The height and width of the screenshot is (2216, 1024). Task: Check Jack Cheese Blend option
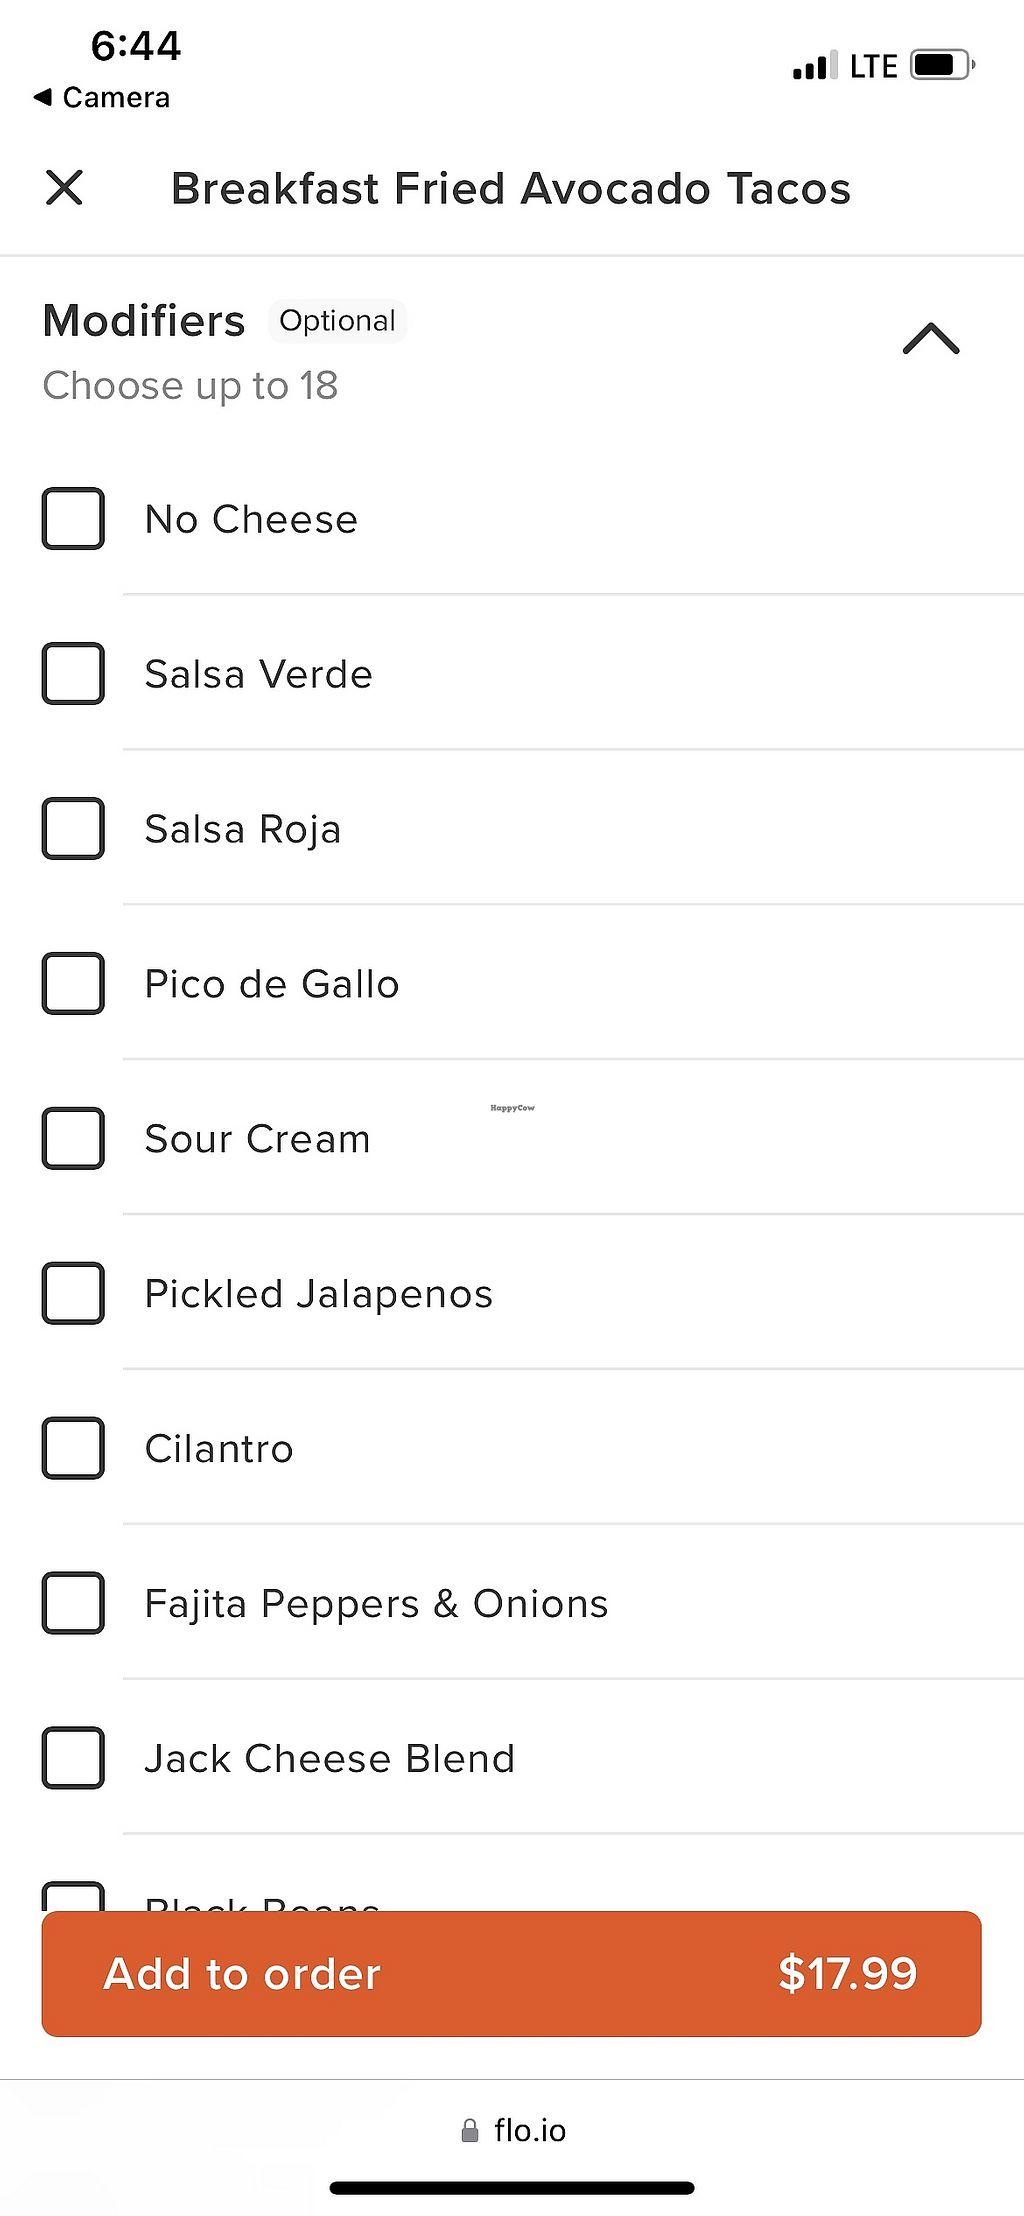coord(73,1759)
